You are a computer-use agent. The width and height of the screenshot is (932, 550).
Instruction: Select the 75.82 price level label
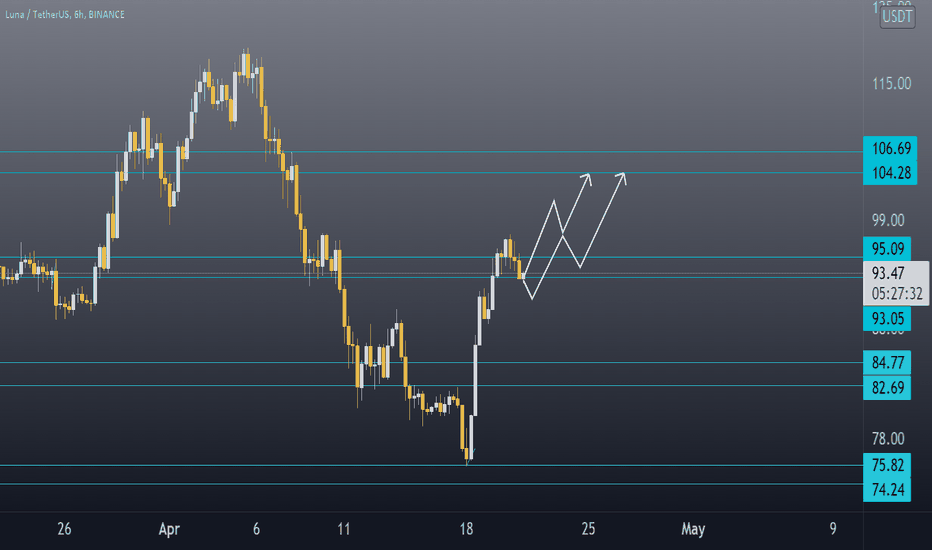click(x=887, y=464)
